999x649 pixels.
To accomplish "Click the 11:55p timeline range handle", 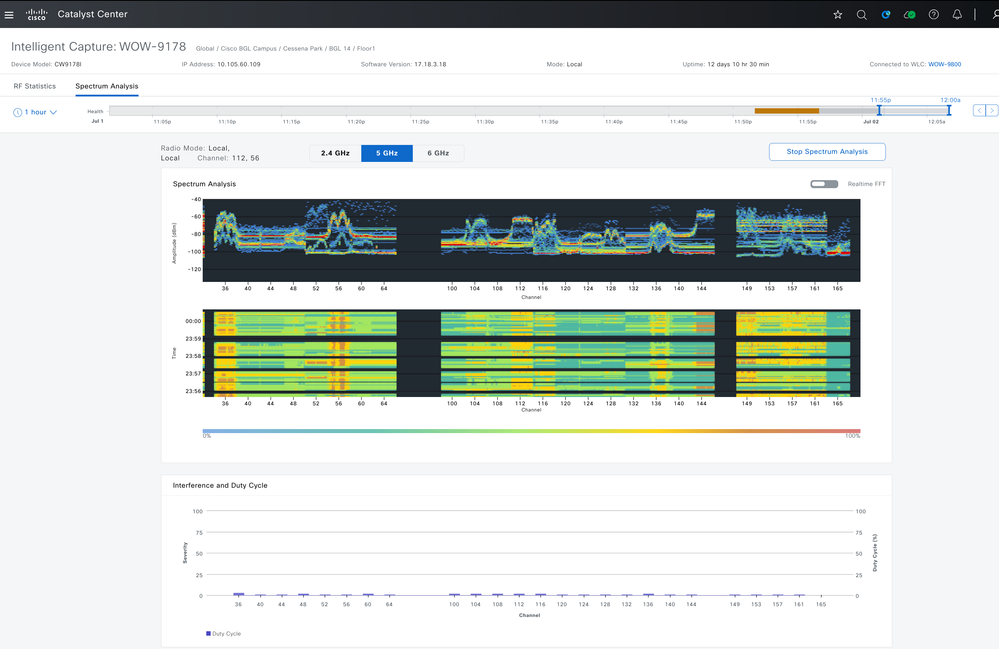I will click(879, 111).
